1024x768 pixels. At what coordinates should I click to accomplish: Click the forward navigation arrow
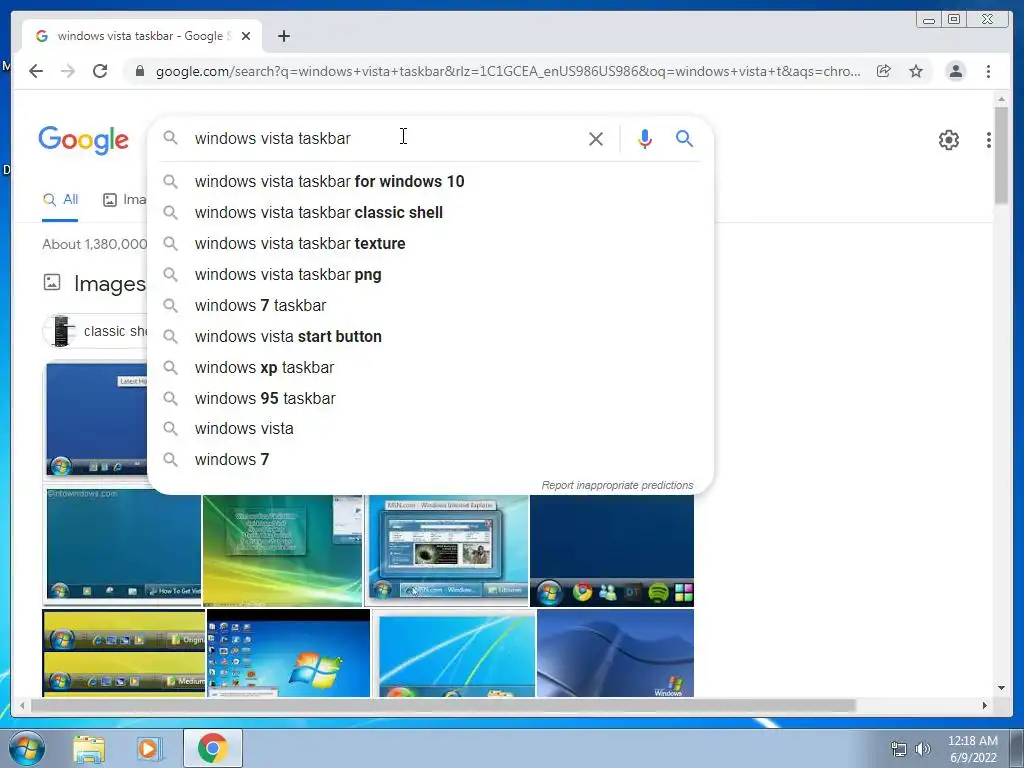(68, 71)
